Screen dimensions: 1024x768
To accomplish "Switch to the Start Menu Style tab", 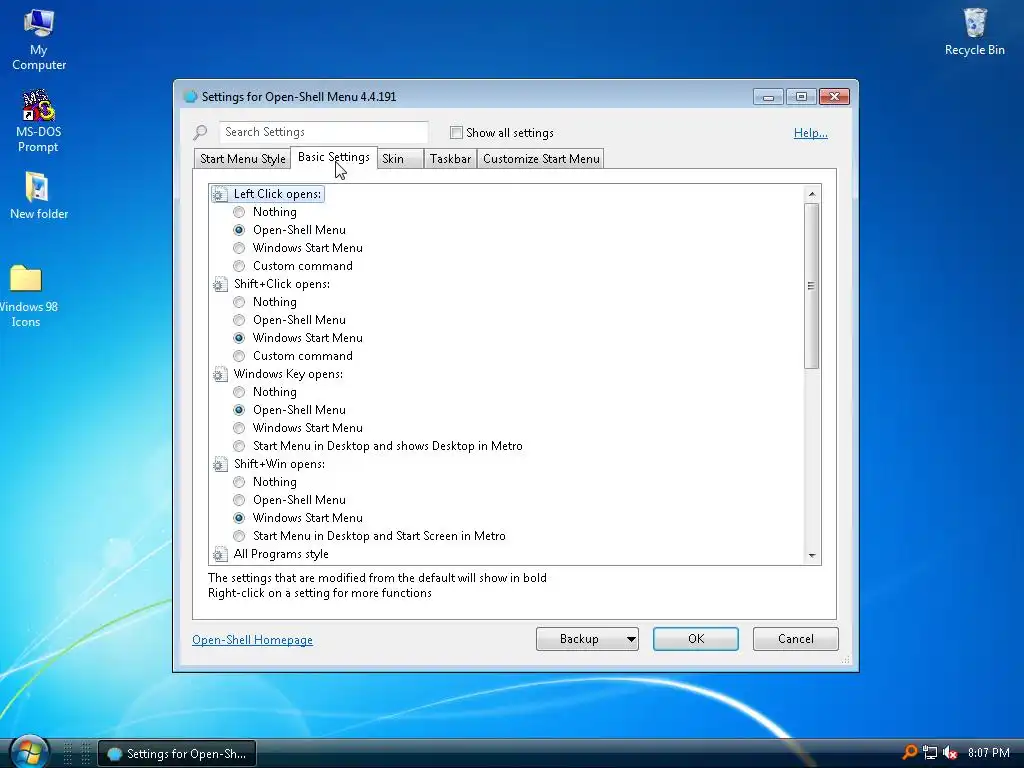I will [x=242, y=159].
